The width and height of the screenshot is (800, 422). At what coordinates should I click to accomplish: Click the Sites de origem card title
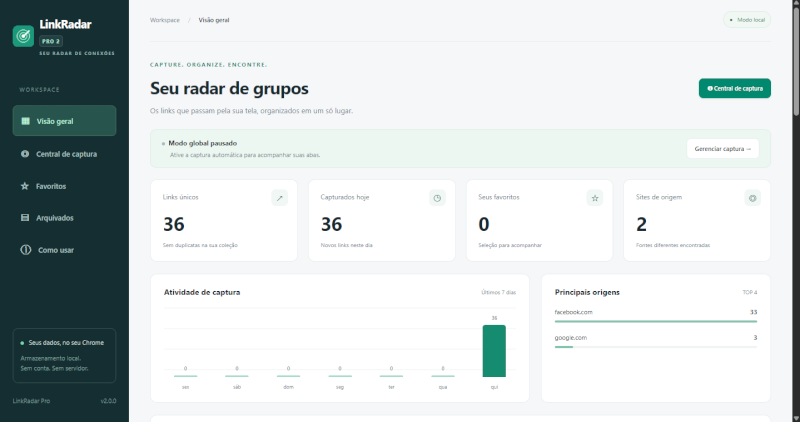659,197
